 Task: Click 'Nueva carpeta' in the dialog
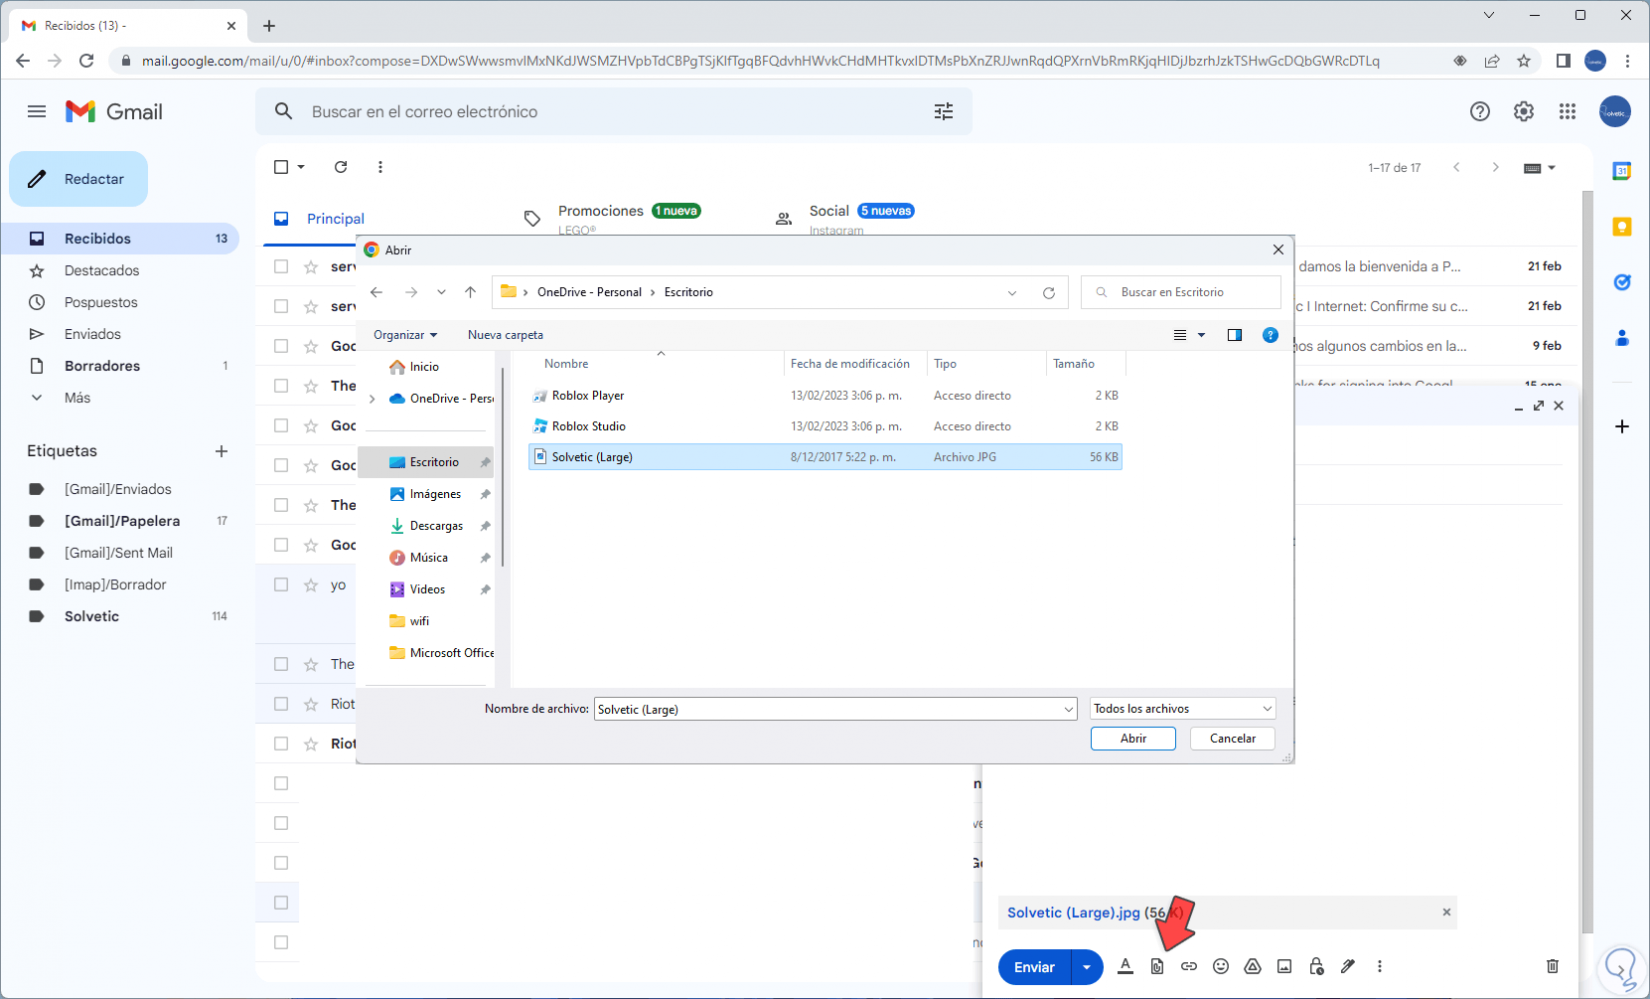click(505, 335)
